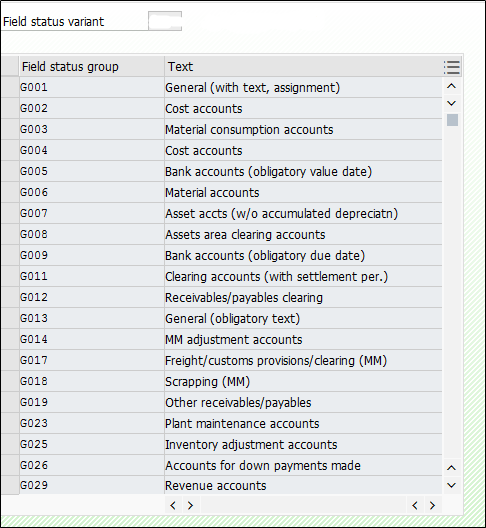The width and height of the screenshot is (486, 528).
Task: Click the select-all corner cell of table
Action: [10, 67]
